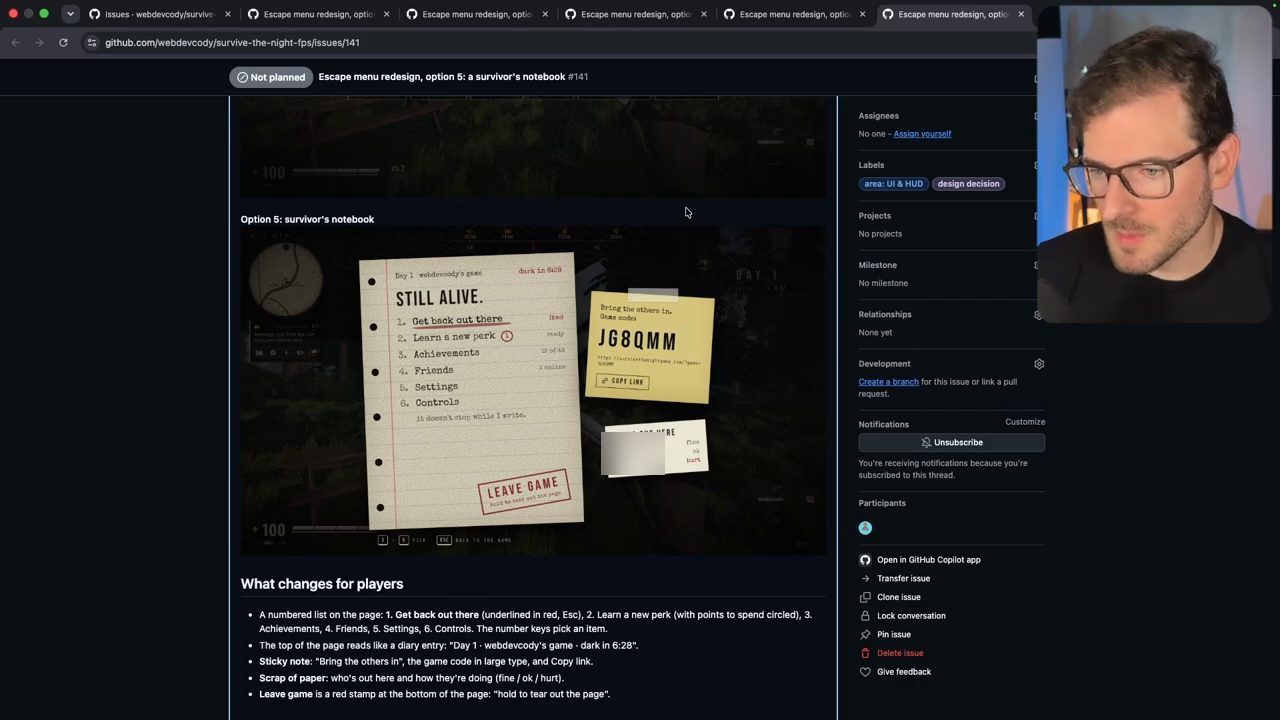Viewport: 1280px width, 720px height.
Task: Click 'None yet' under Relationships
Action: tap(875, 332)
